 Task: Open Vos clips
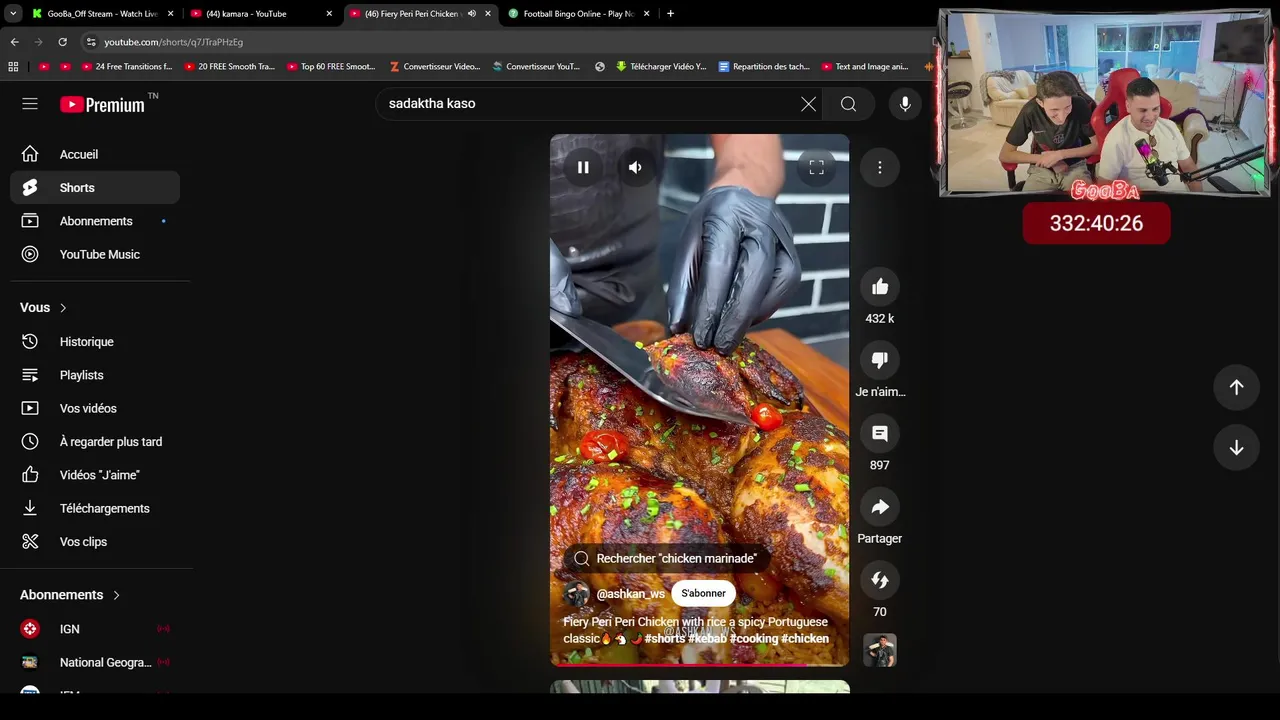95,542
